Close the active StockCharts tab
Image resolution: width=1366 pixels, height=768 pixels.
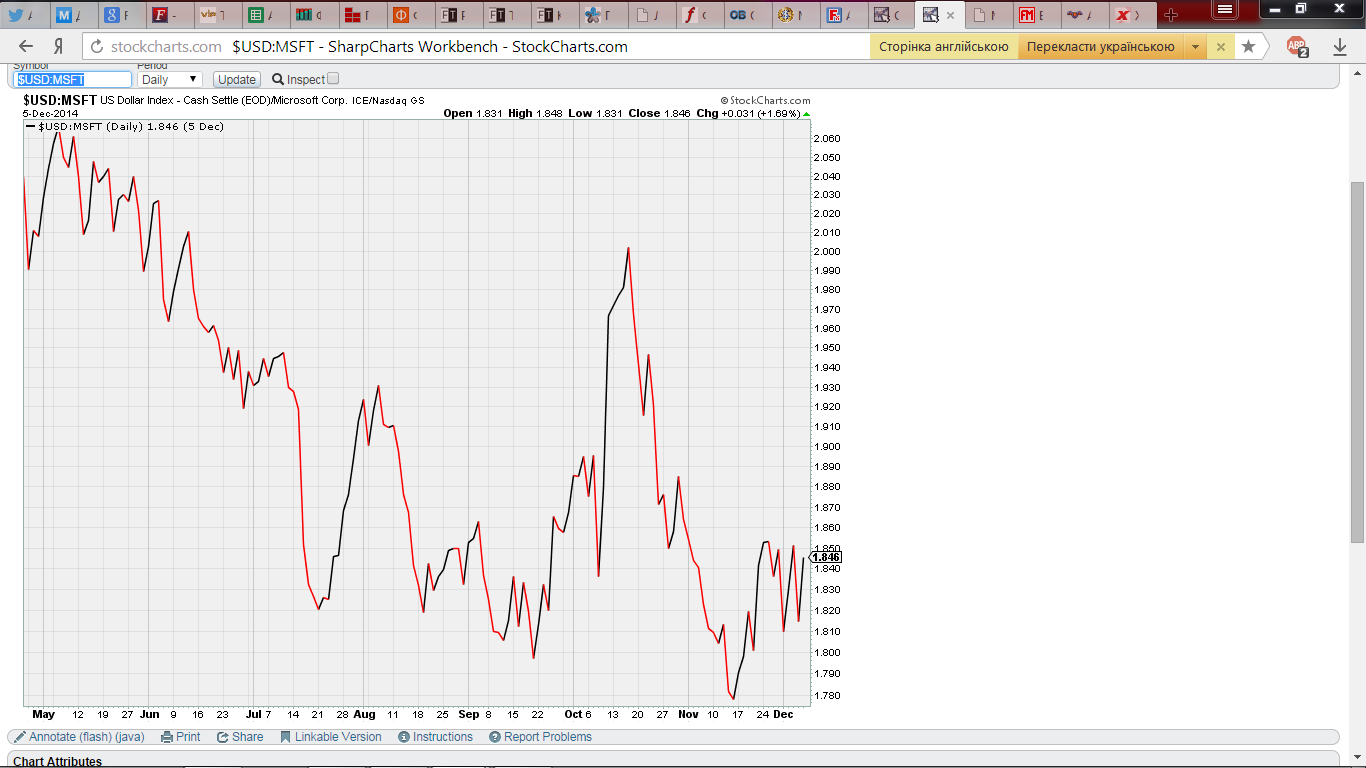[x=950, y=15]
